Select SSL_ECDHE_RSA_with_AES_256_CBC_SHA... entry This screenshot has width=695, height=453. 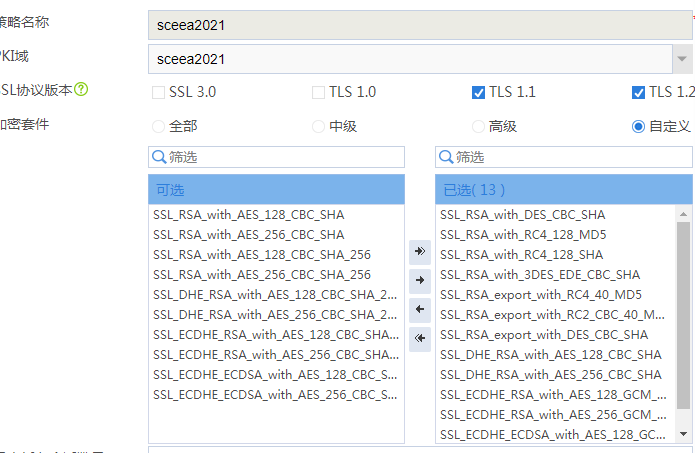coord(277,355)
